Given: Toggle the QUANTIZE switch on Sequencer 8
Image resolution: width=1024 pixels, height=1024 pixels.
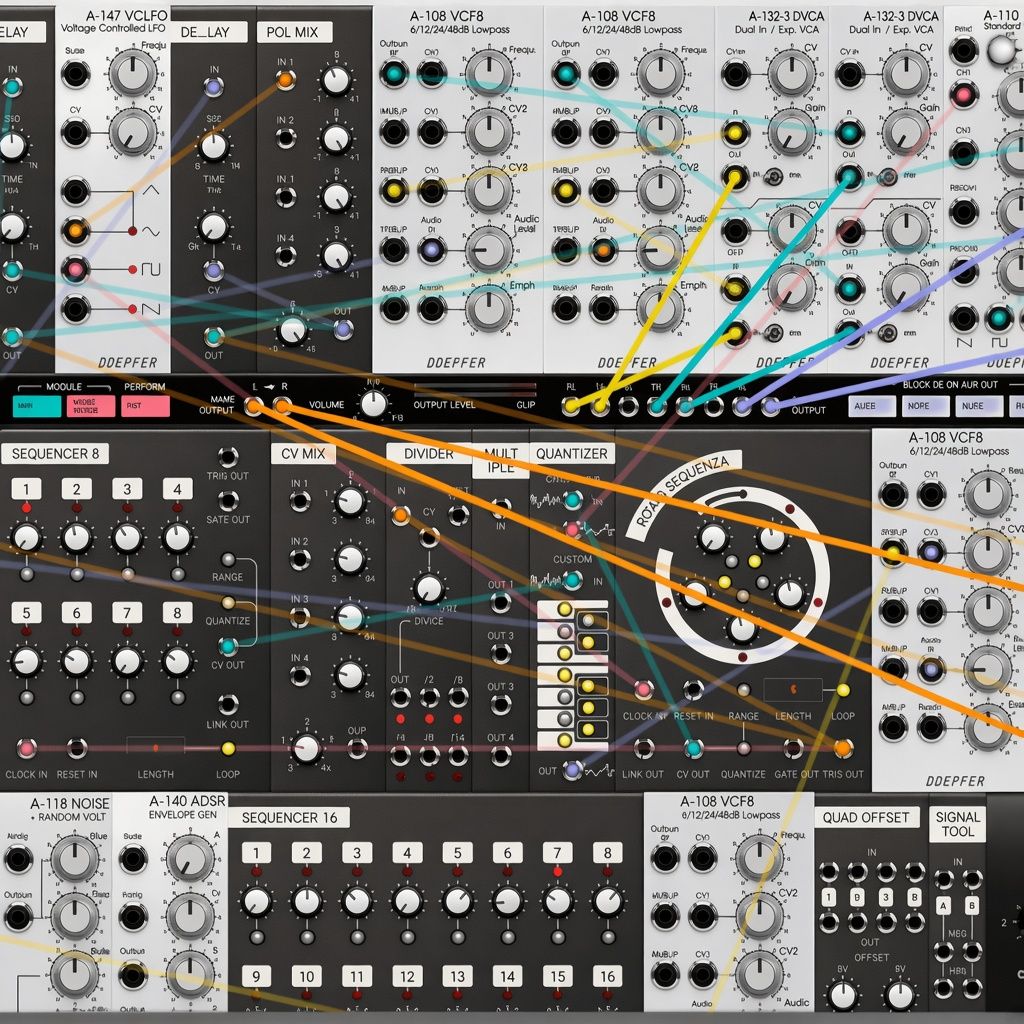Looking at the screenshot, I should 228,603.
